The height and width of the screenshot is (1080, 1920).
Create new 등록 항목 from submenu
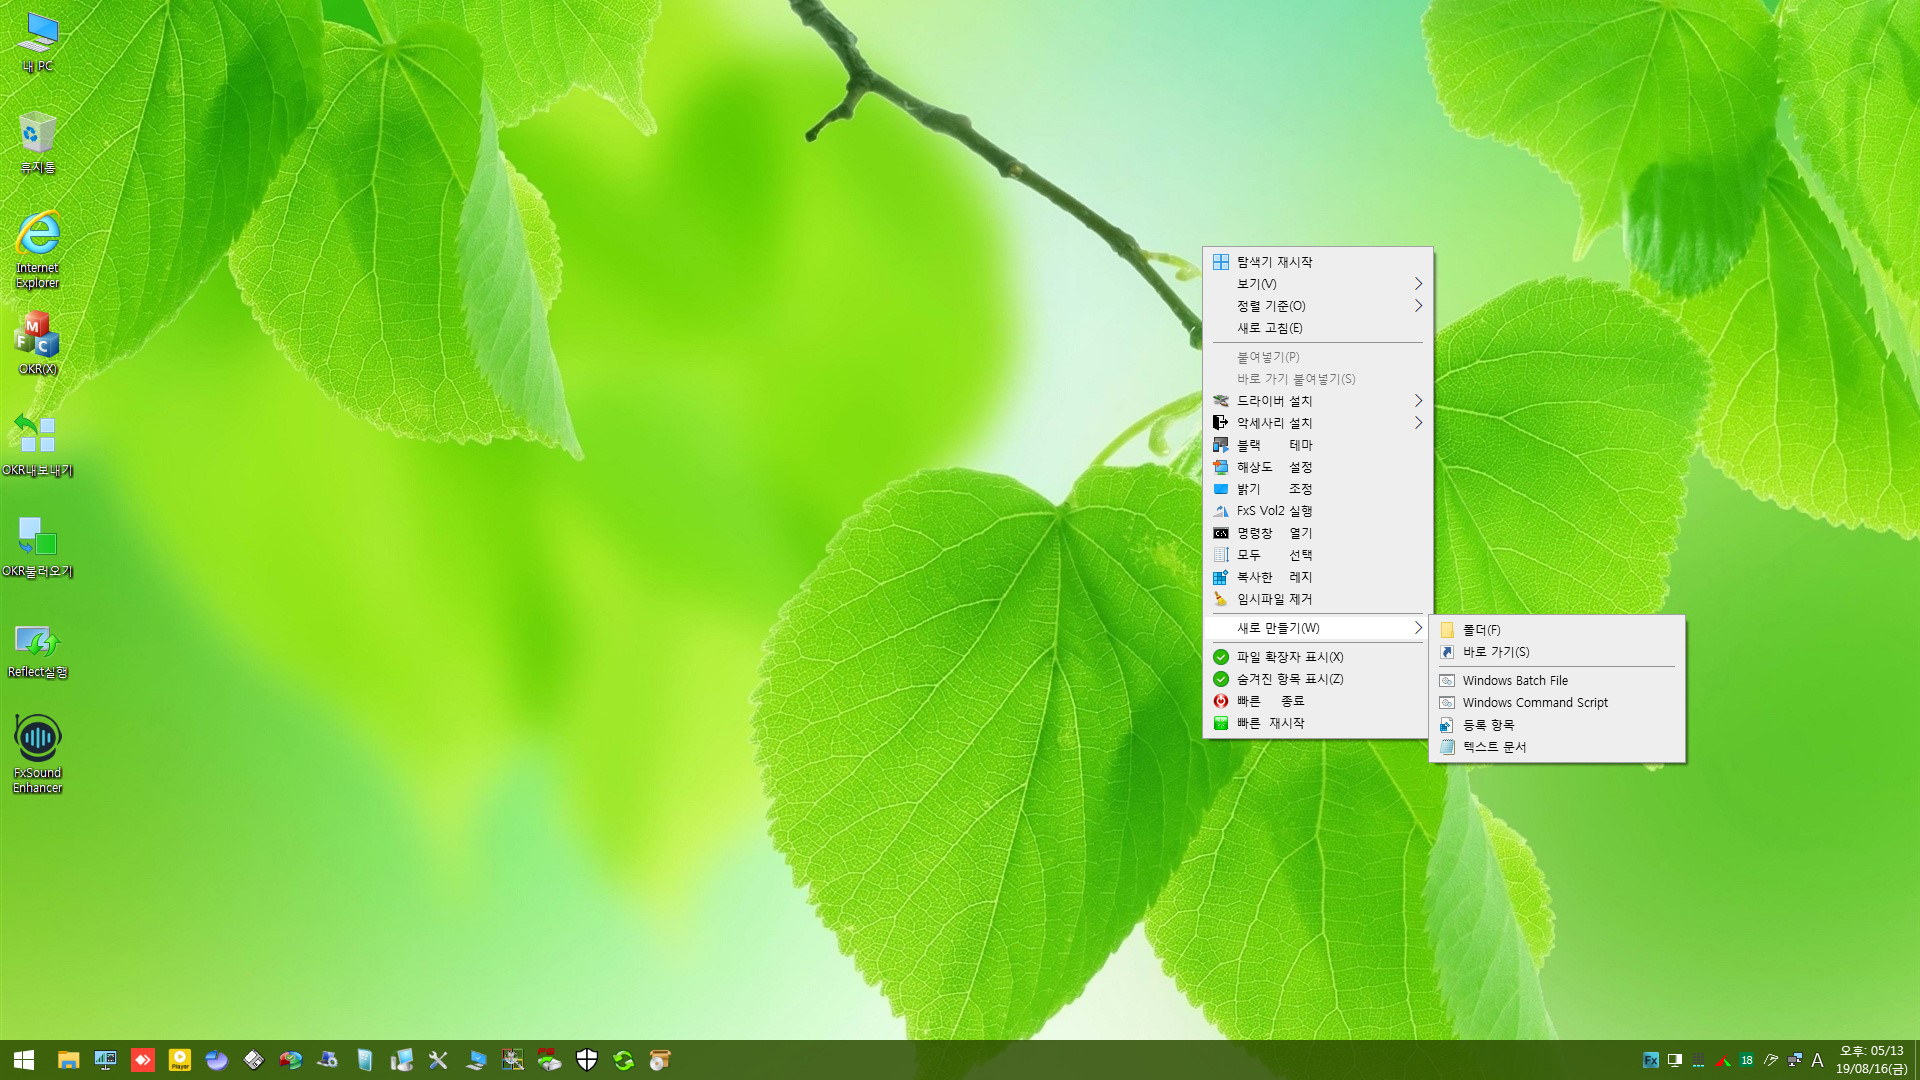click(x=1557, y=725)
